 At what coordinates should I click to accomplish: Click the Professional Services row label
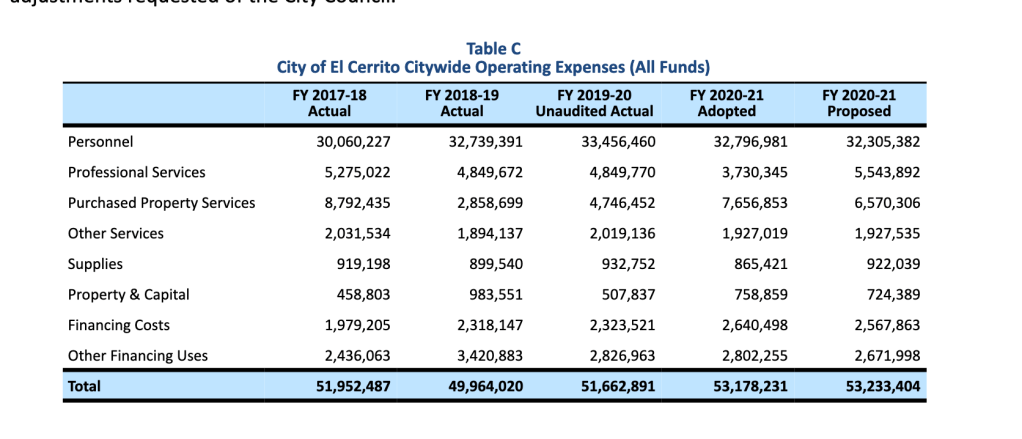[x=136, y=173]
